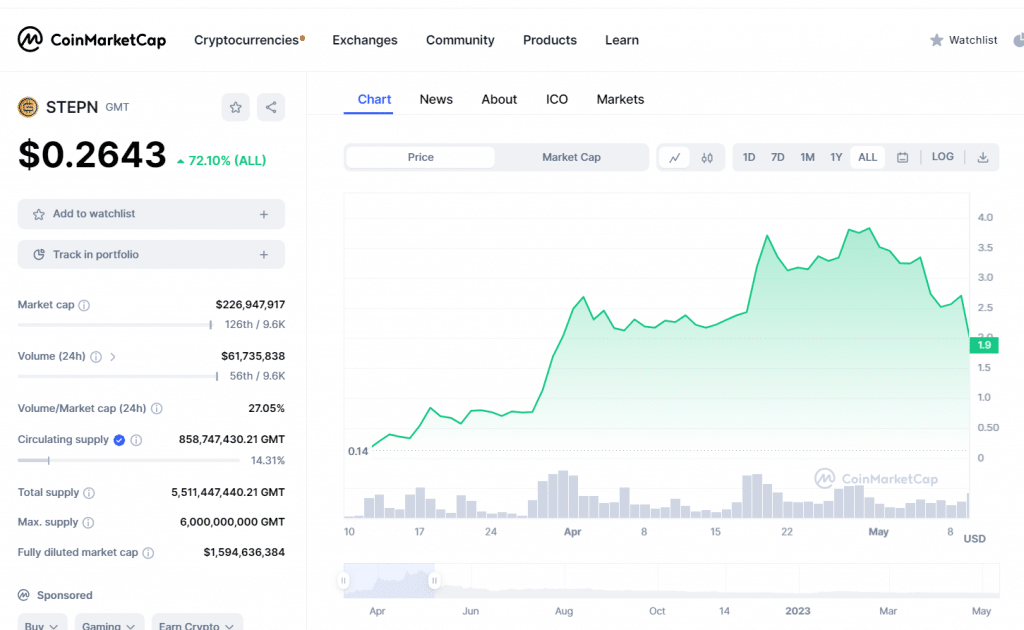Select the Market Cap toggle option

pos(571,157)
